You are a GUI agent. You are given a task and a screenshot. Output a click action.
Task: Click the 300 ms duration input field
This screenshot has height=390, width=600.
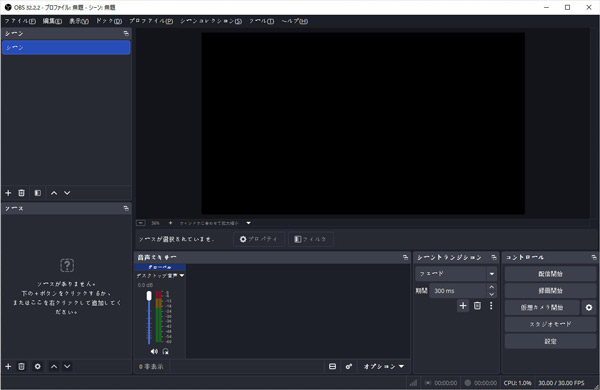(x=458, y=290)
